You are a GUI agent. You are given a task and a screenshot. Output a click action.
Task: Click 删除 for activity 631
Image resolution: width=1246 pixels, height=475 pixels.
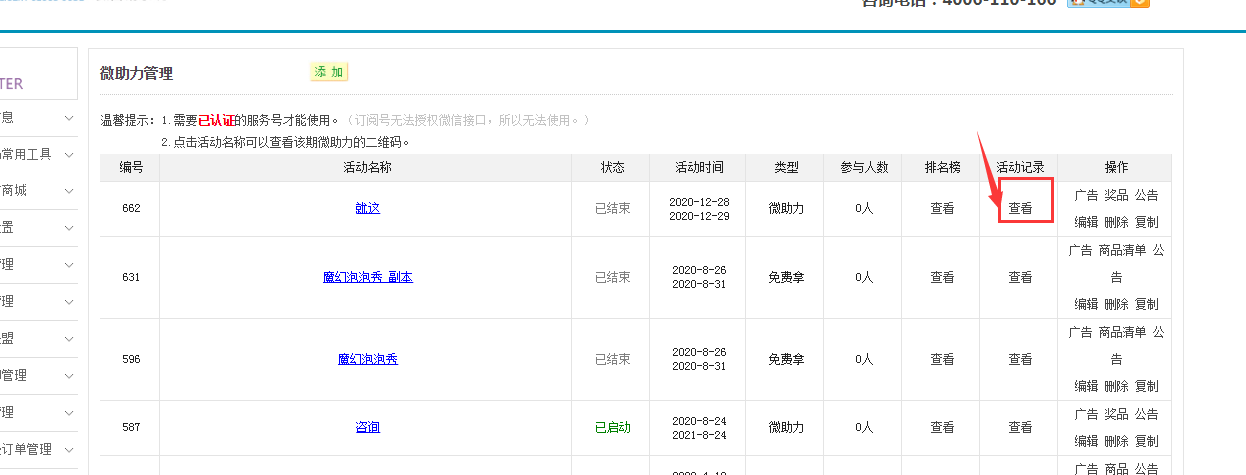point(1116,304)
